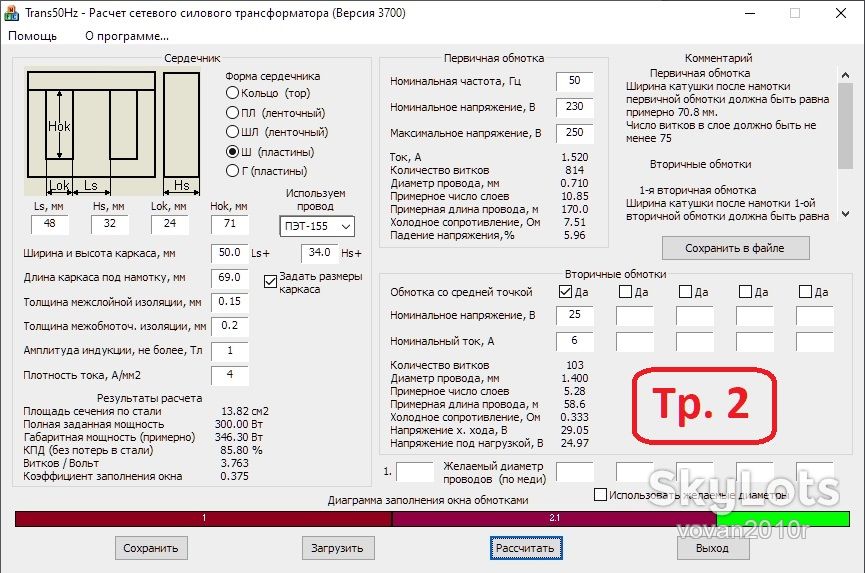865x573 pixels.
Task: Click the Выход button
Action: pos(713,548)
